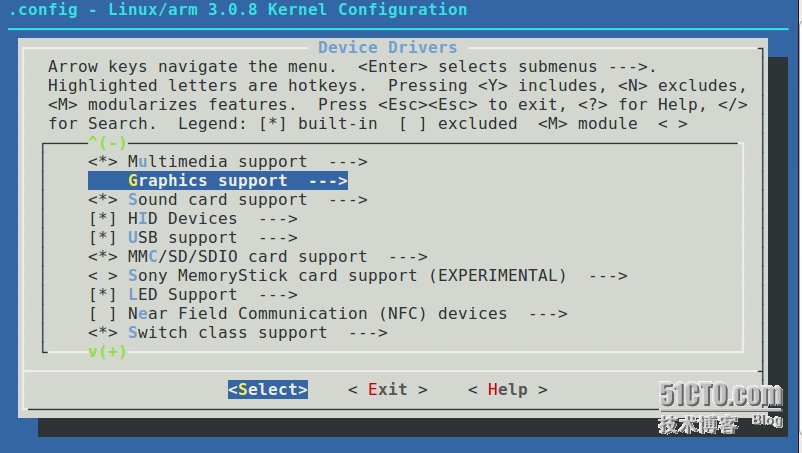Viewport: 802px width, 453px height.
Task: Toggle the HID Devices [*] checkbox
Action: point(102,219)
